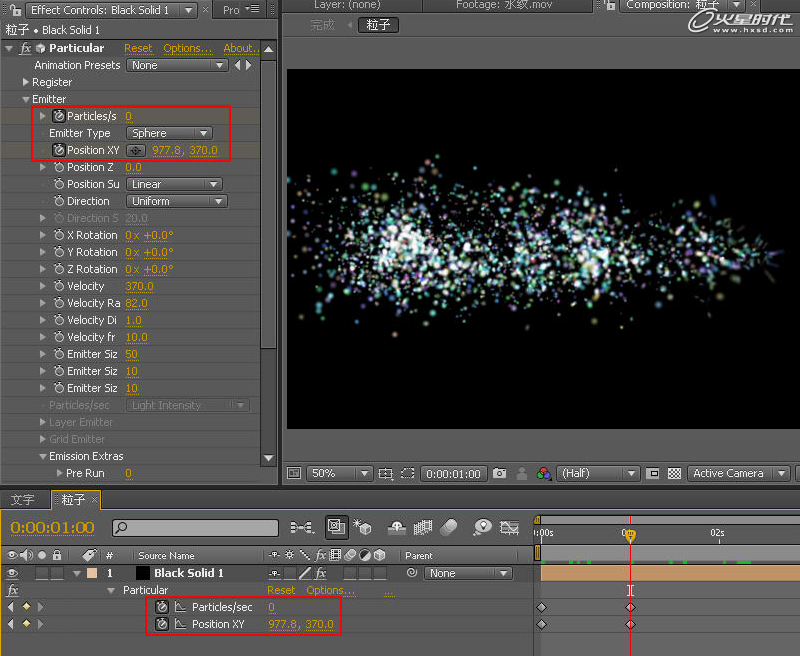Click the snapshot camera icon in viewer
The height and width of the screenshot is (656, 800).
pos(499,473)
